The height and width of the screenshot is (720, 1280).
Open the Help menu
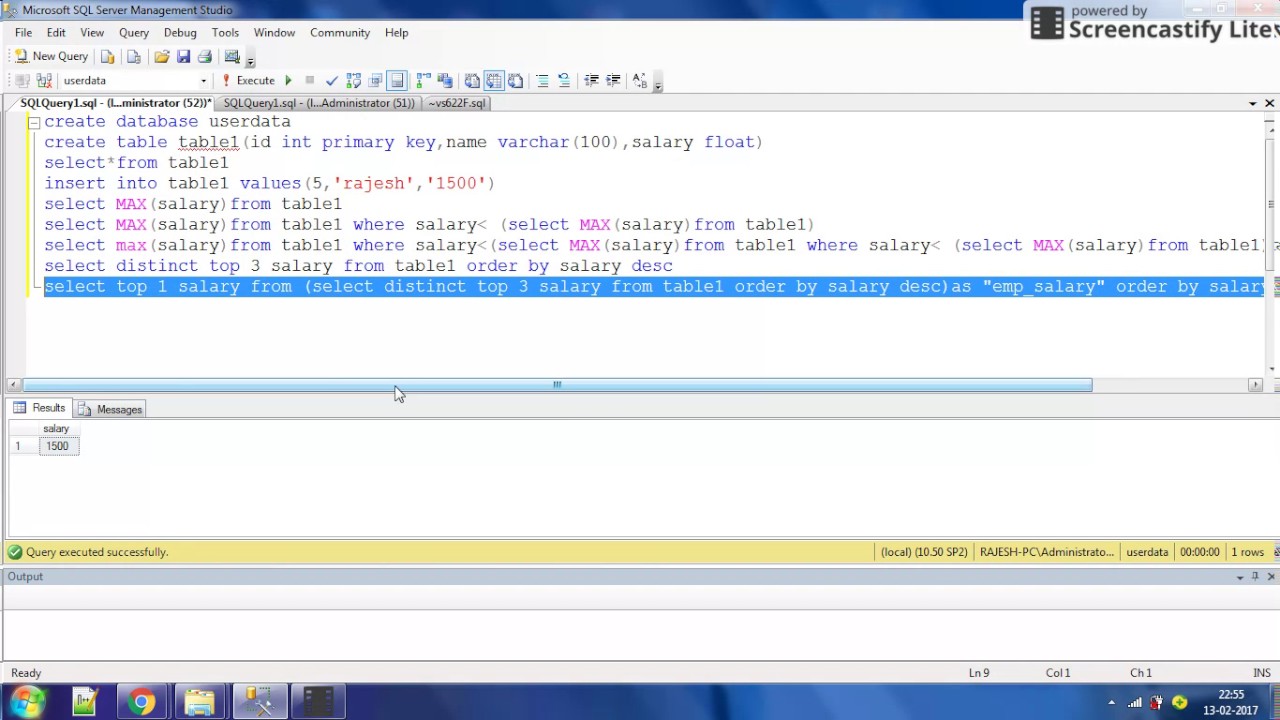[396, 33]
